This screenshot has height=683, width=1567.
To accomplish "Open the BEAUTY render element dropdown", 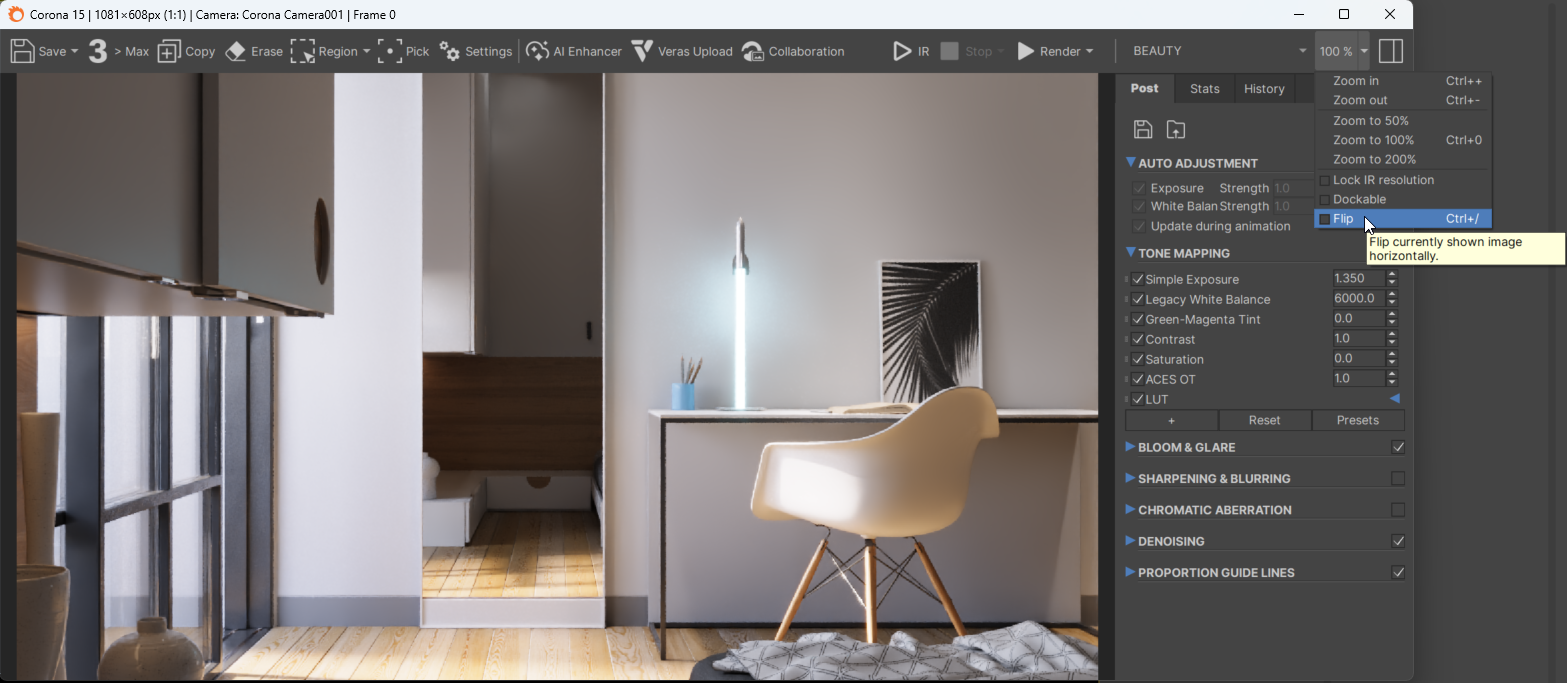I will coord(1219,51).
